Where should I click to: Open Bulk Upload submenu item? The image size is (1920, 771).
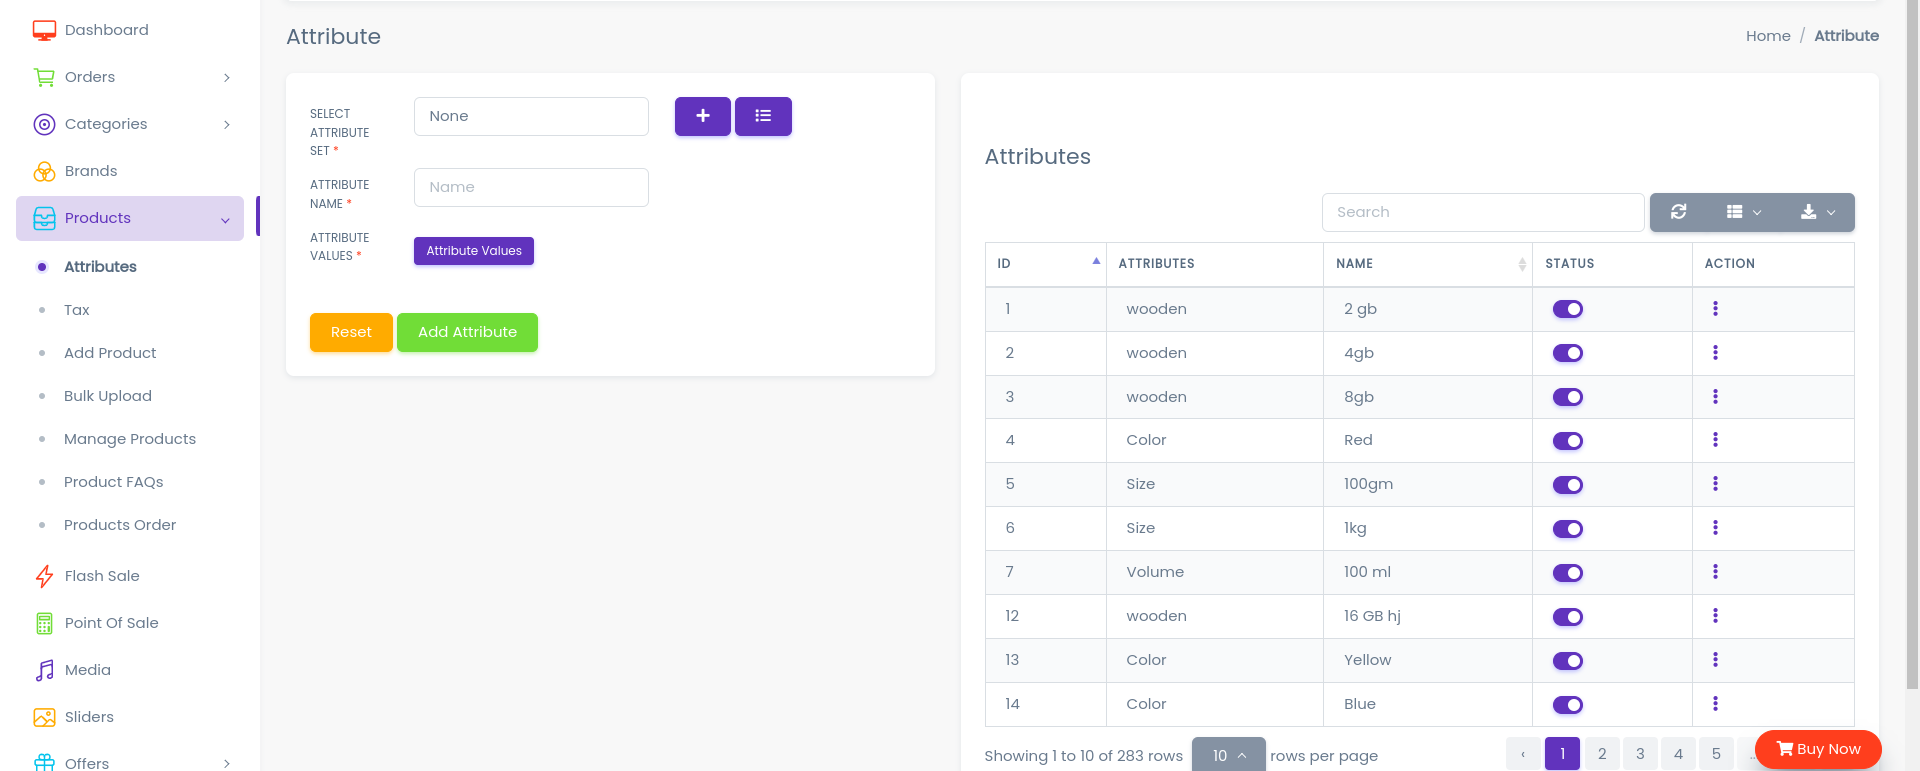click(x=108, y=396)
